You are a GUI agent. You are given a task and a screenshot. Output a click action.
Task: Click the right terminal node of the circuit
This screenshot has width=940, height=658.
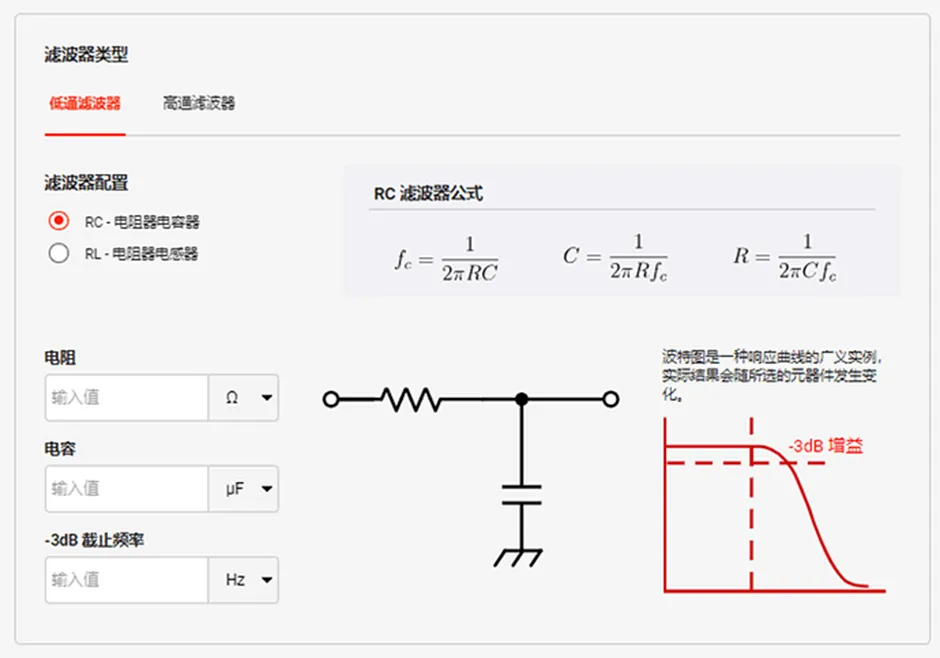(x=610, y=398)
